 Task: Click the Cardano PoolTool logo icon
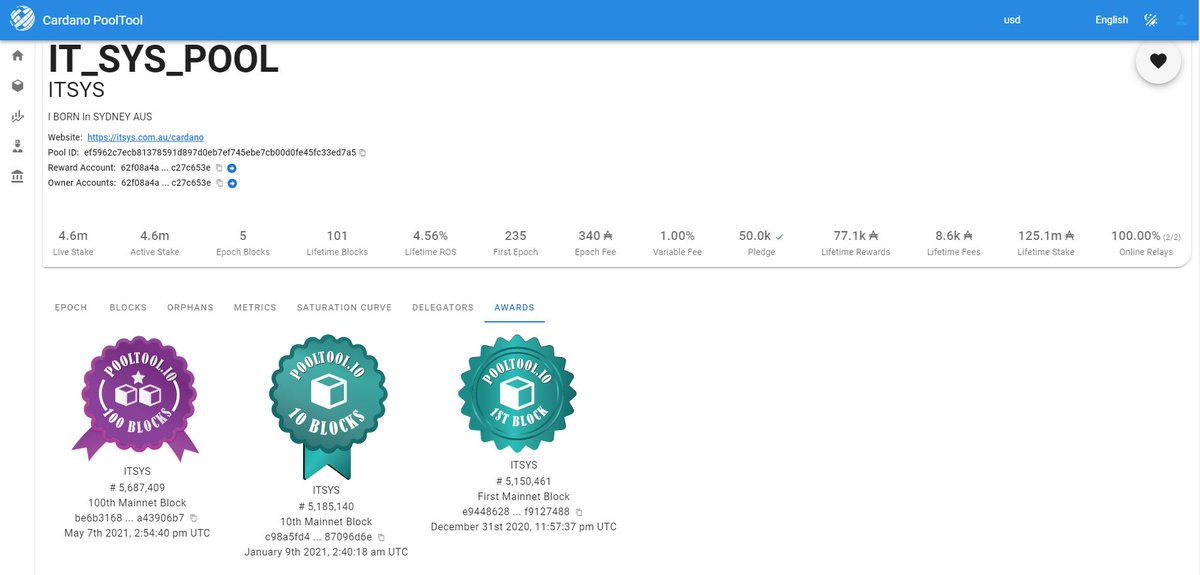pos(21,19)
